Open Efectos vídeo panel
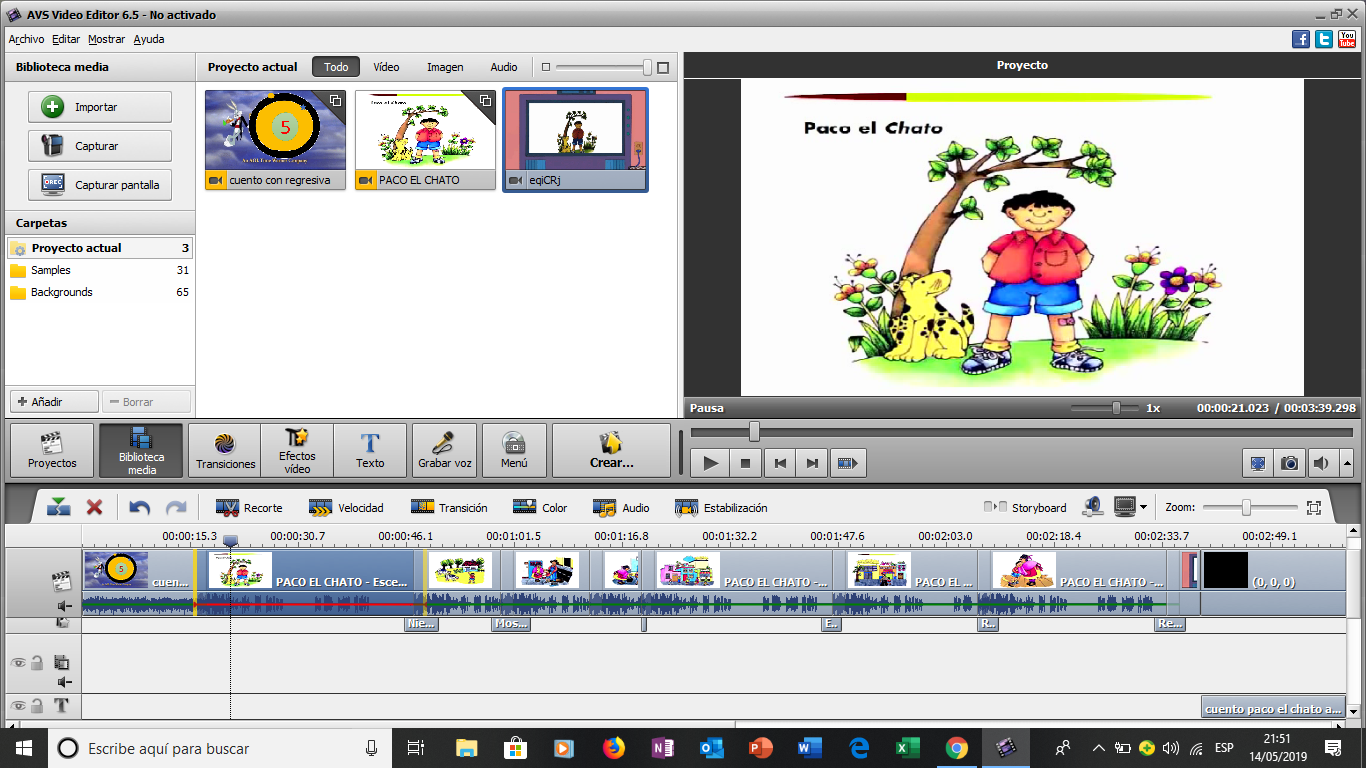 (297, 450)
